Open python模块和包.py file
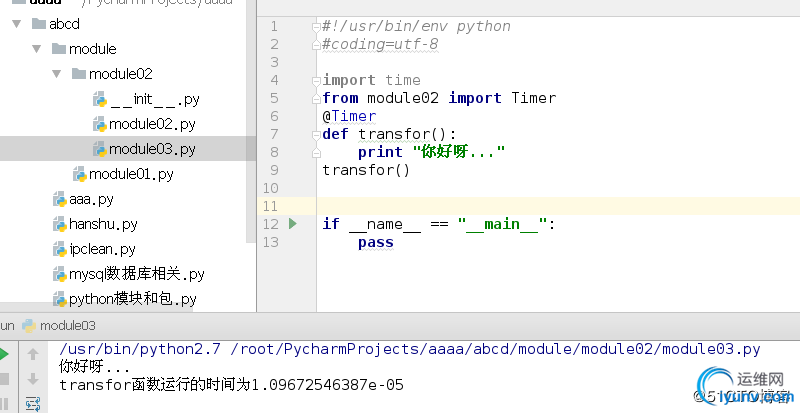The height and width of the screenshot is (413, 800). click(x=125, y=299)
